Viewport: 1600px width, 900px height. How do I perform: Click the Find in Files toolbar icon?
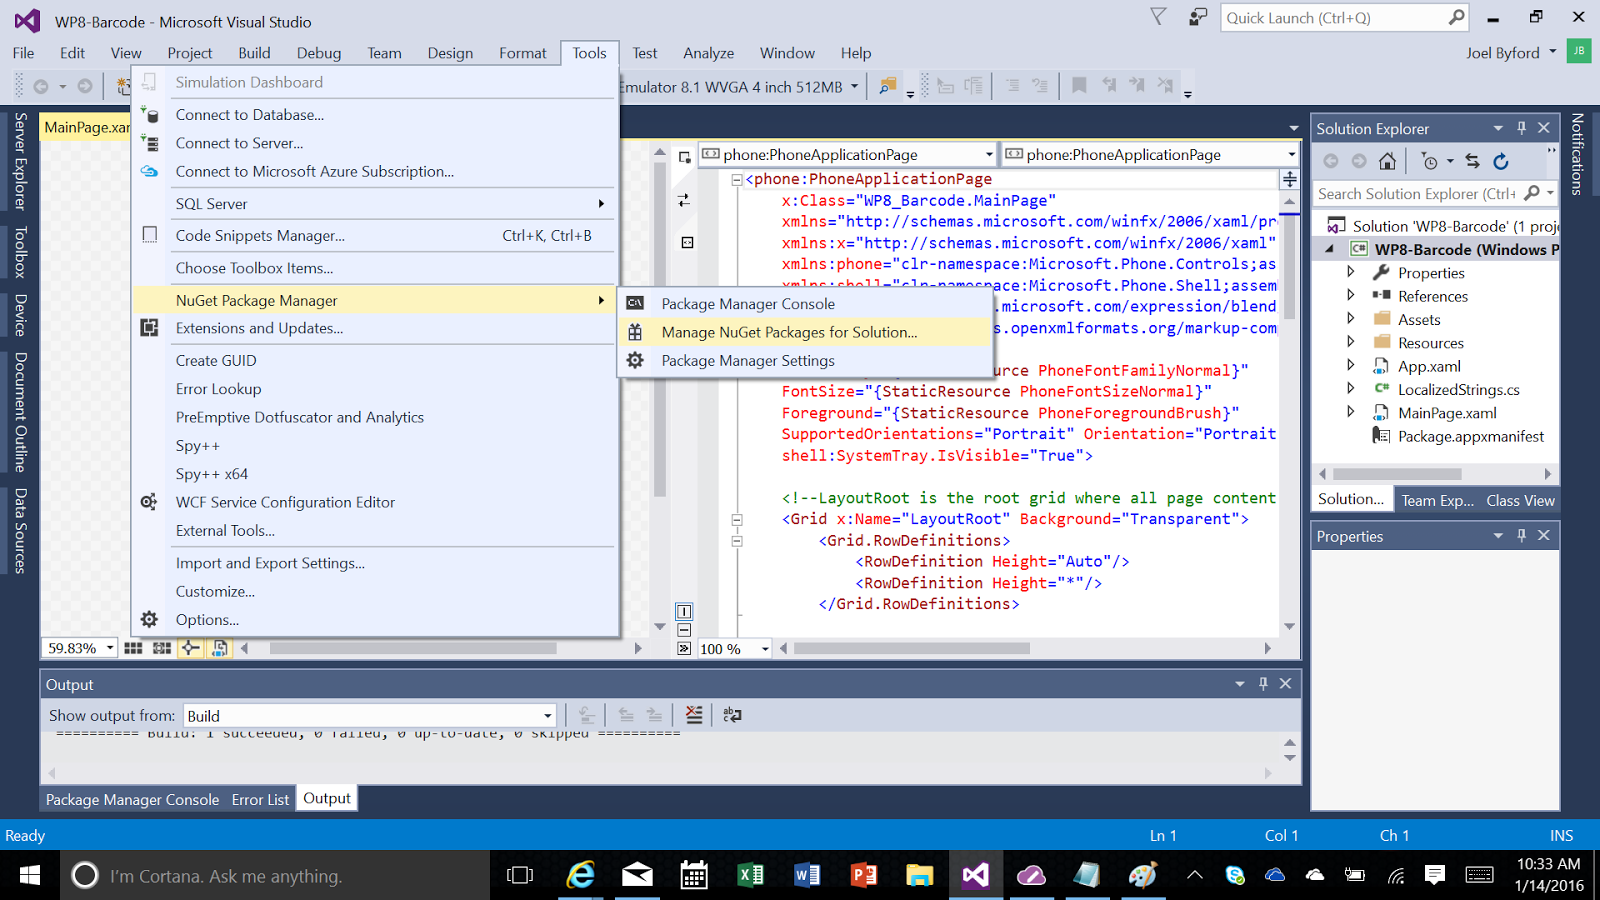[x=887, y=87]
